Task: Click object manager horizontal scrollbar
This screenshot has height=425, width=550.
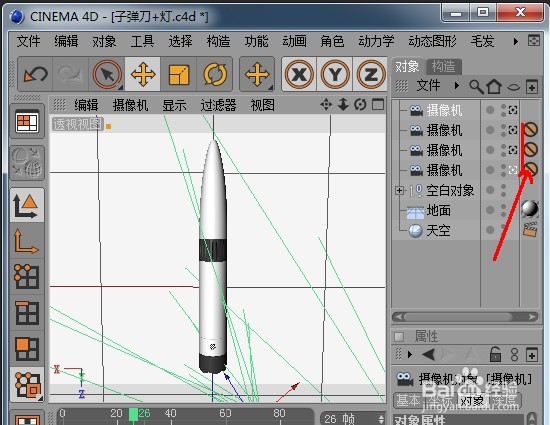Action: 465,317
